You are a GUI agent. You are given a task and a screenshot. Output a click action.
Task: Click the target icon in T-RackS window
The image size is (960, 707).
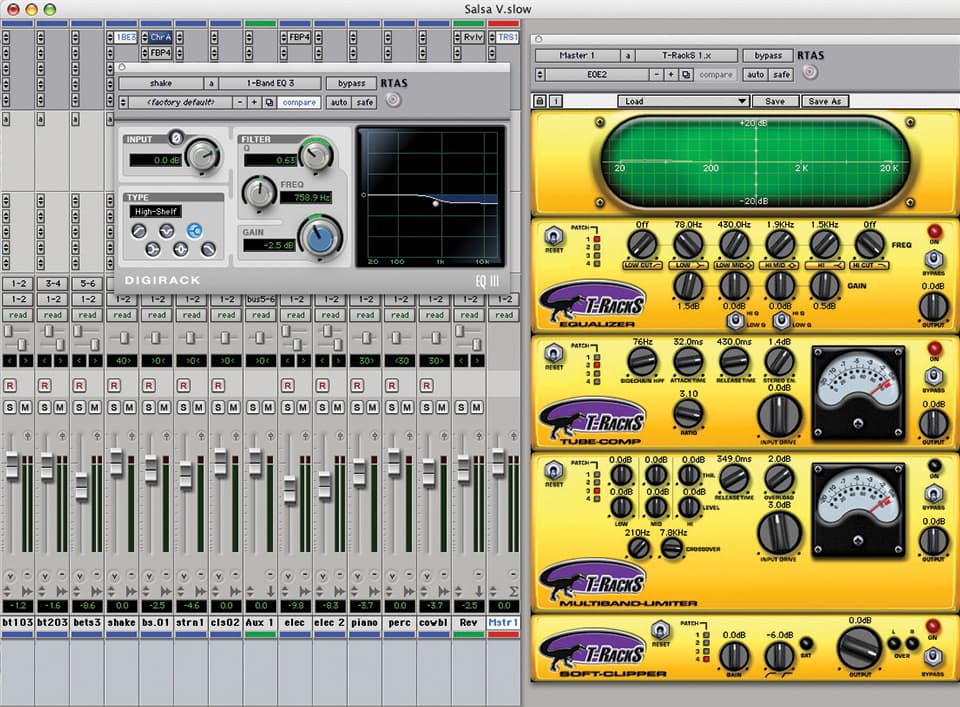pos(810,72)
